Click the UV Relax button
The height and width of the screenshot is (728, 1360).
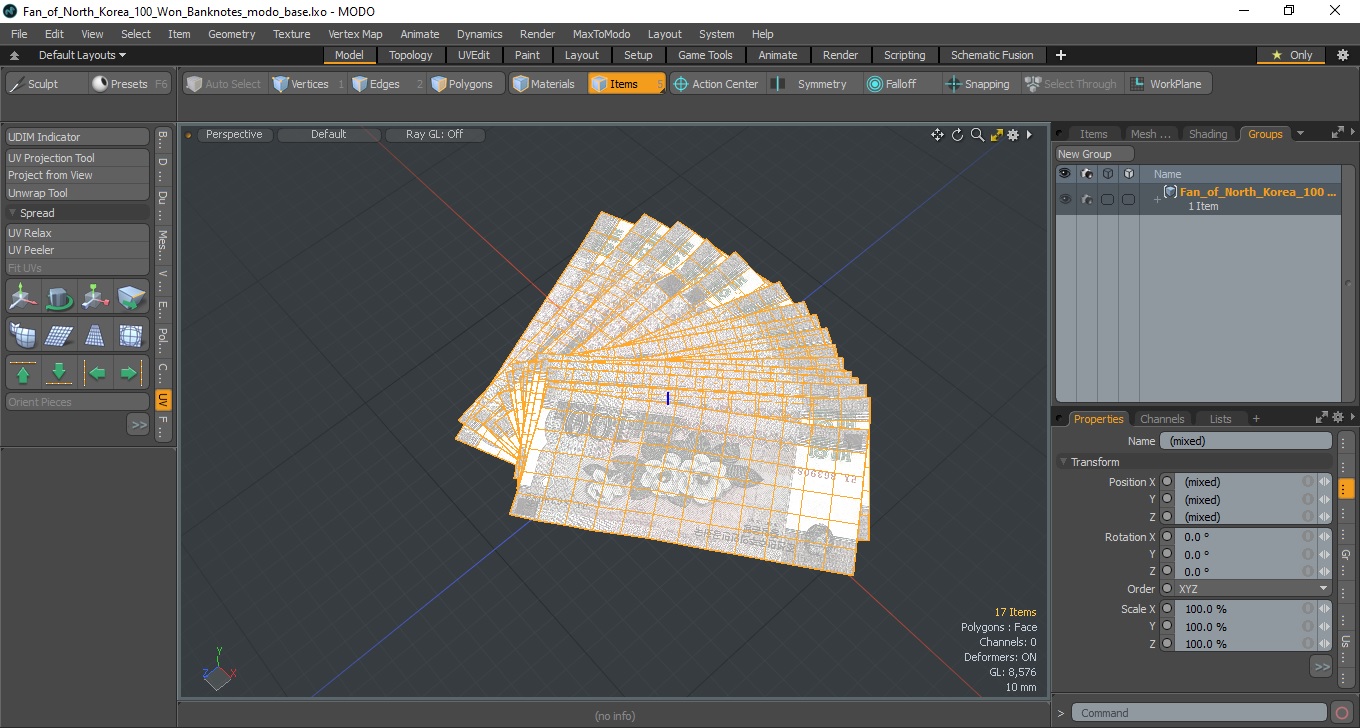[77, 233]
